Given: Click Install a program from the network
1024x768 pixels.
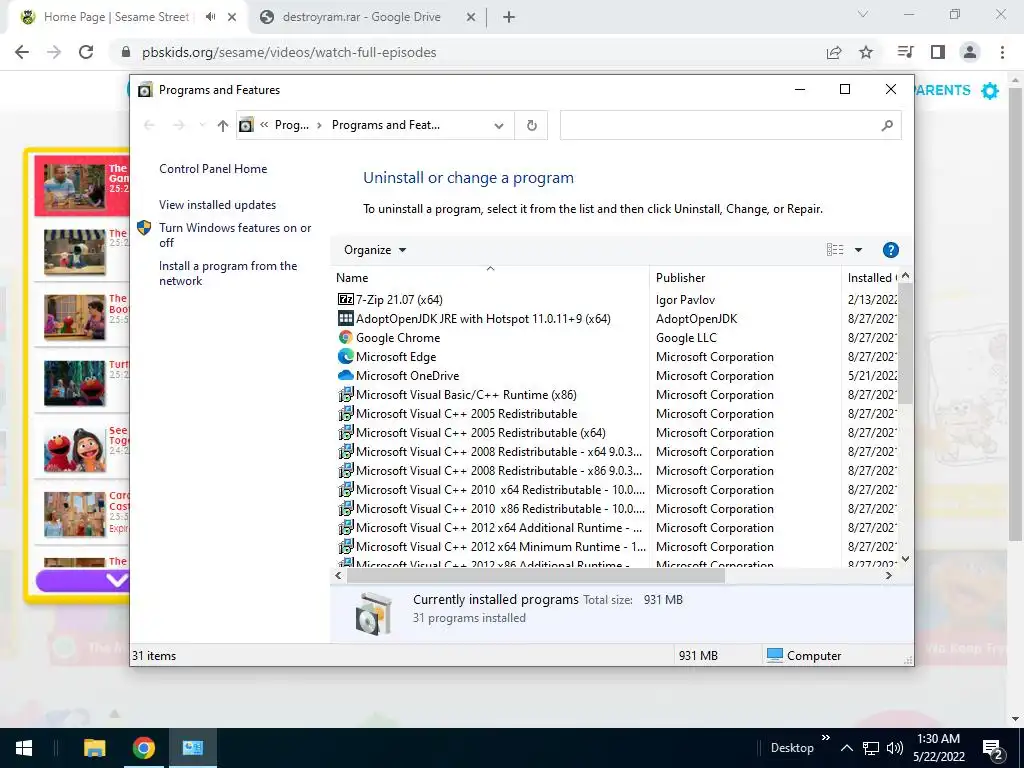Looking at the screenshot, I should click(228, 273).
